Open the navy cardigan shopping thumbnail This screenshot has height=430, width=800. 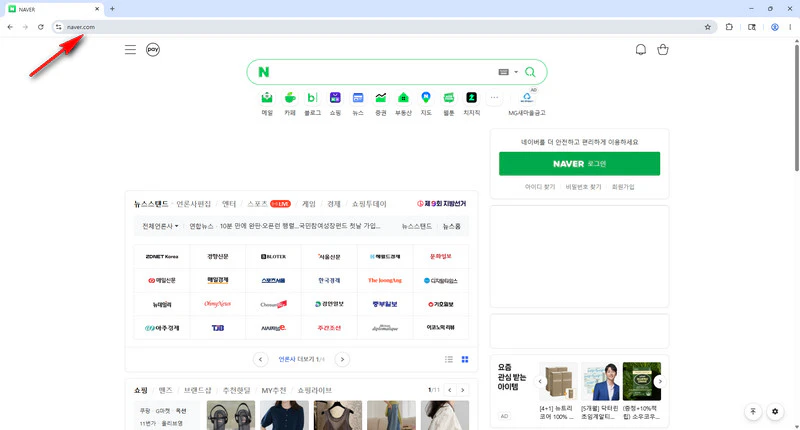[x=284, y=415]
